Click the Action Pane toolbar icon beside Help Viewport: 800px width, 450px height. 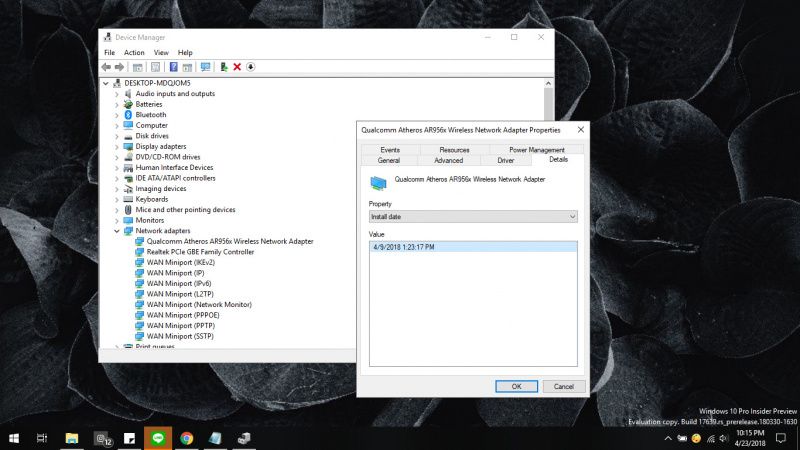pos(187,67)
